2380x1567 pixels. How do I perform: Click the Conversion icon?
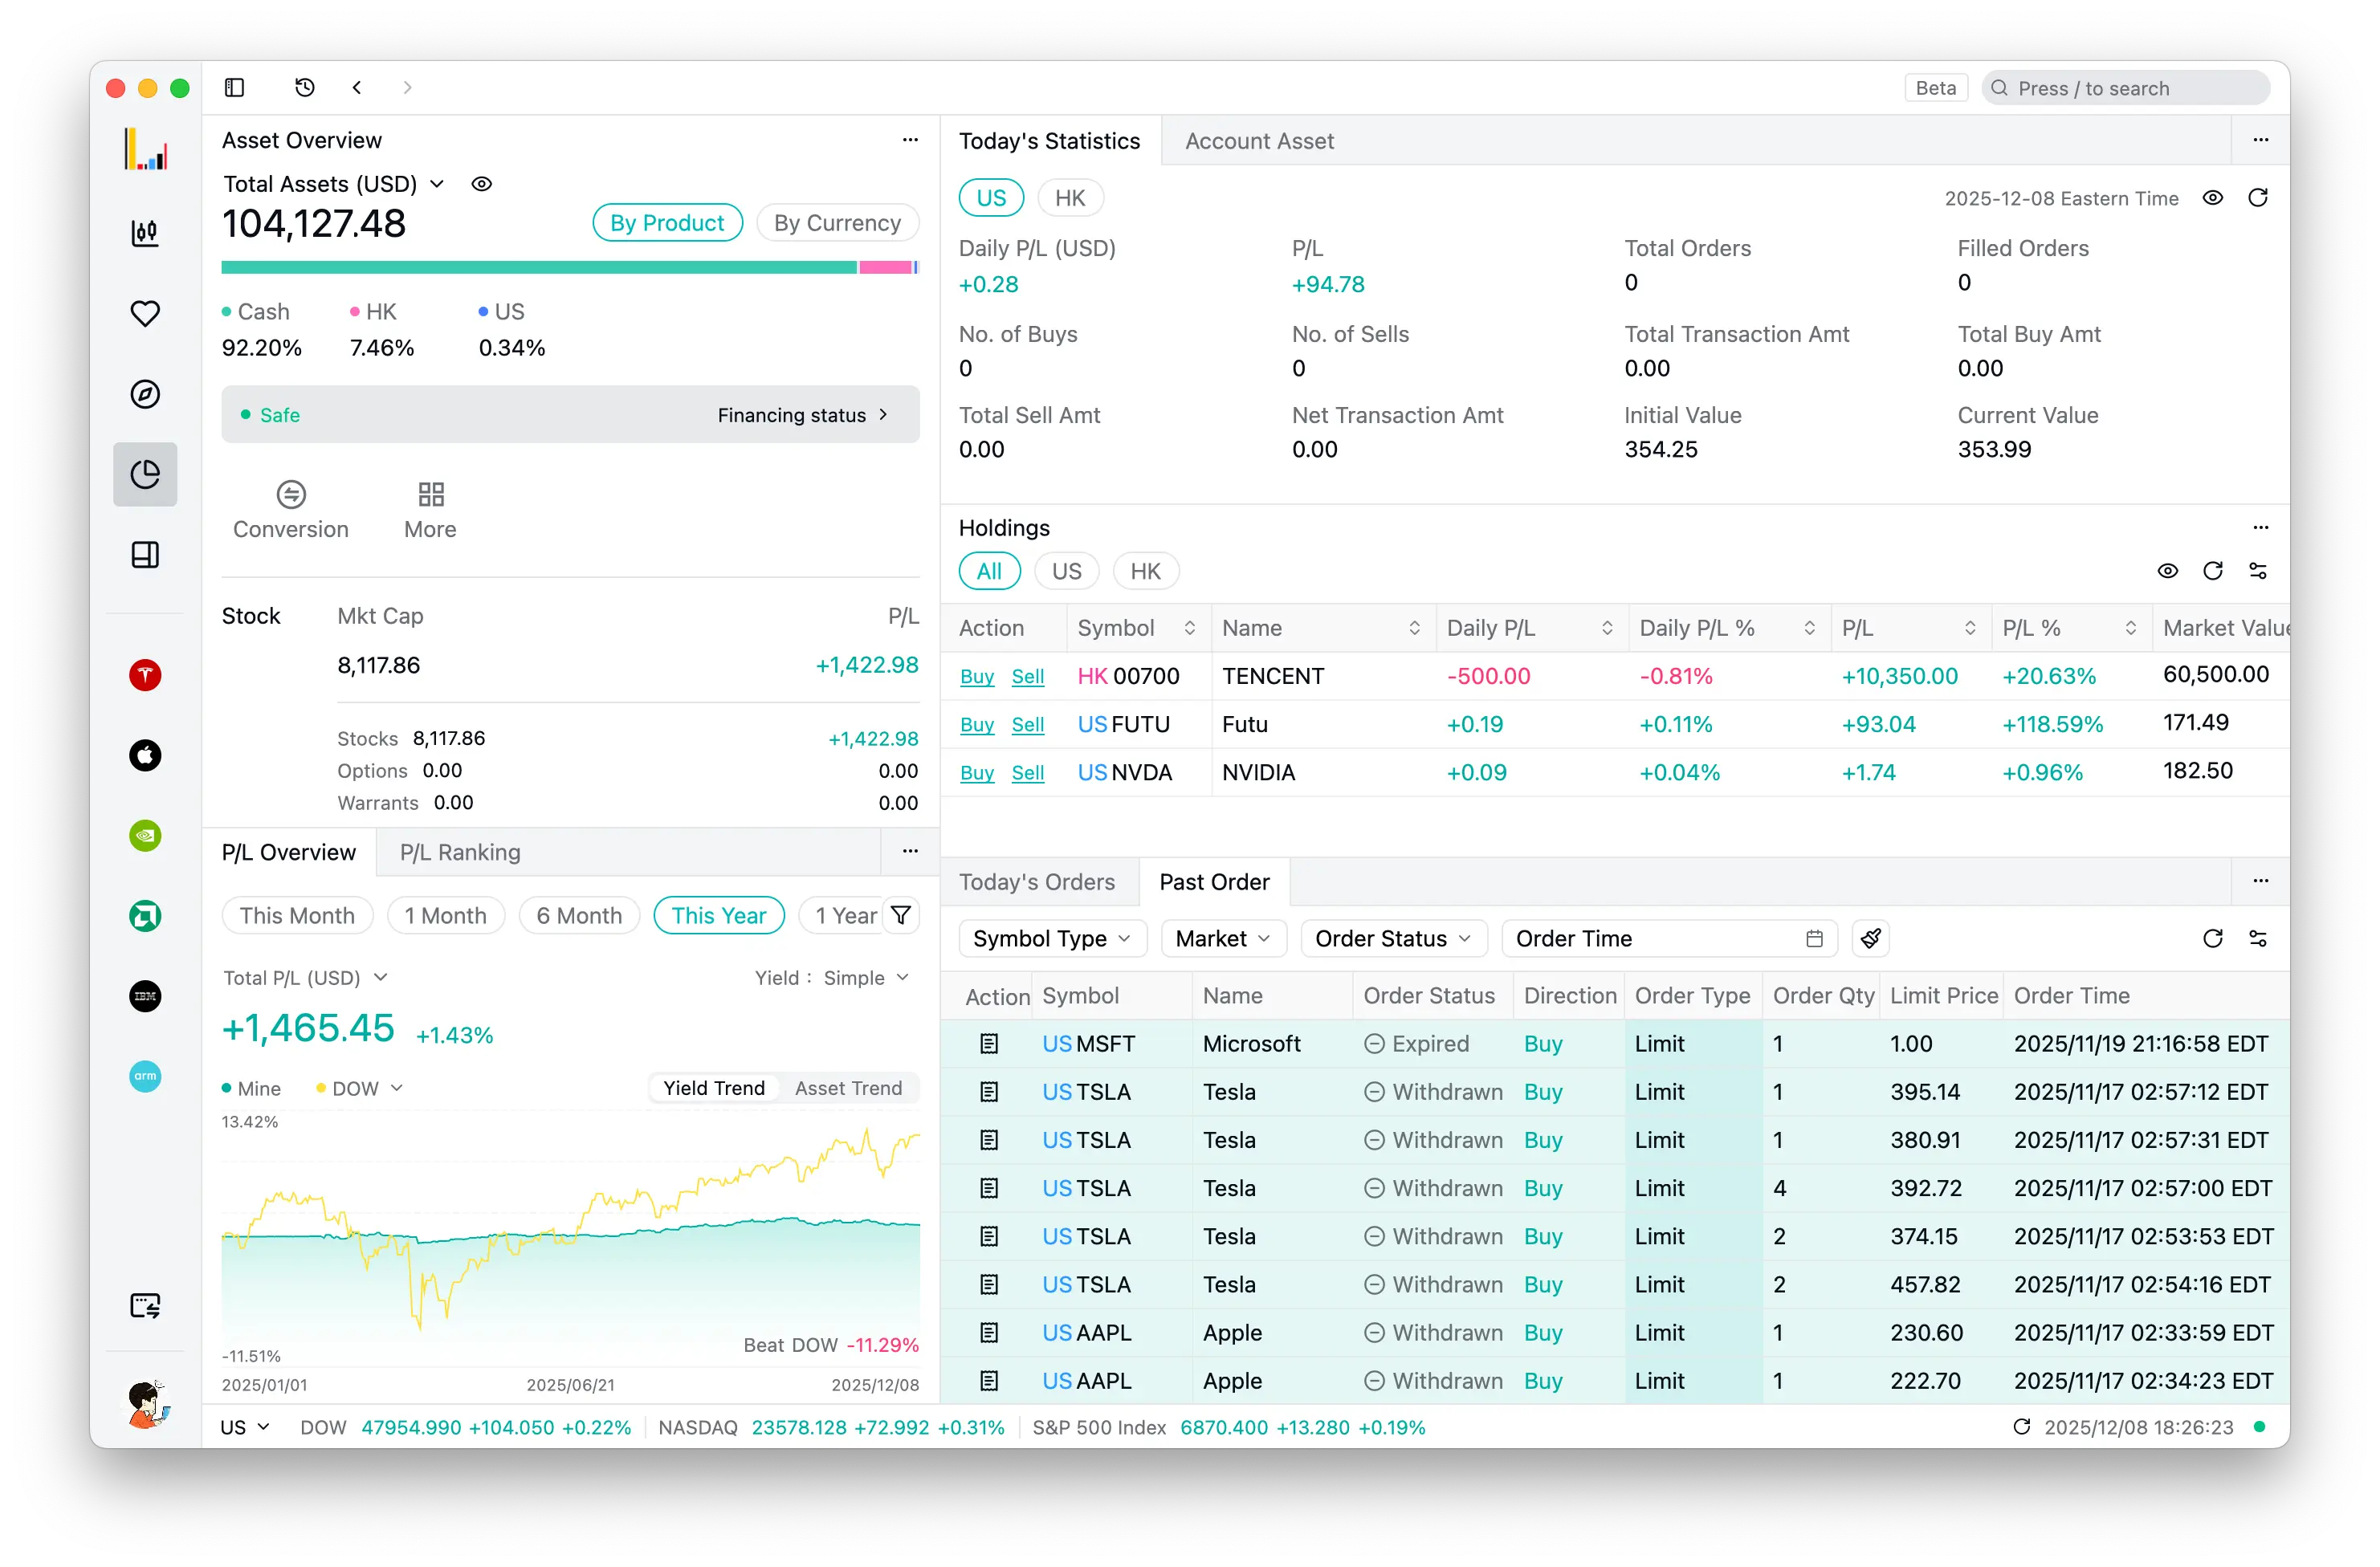tap(291, 495)
